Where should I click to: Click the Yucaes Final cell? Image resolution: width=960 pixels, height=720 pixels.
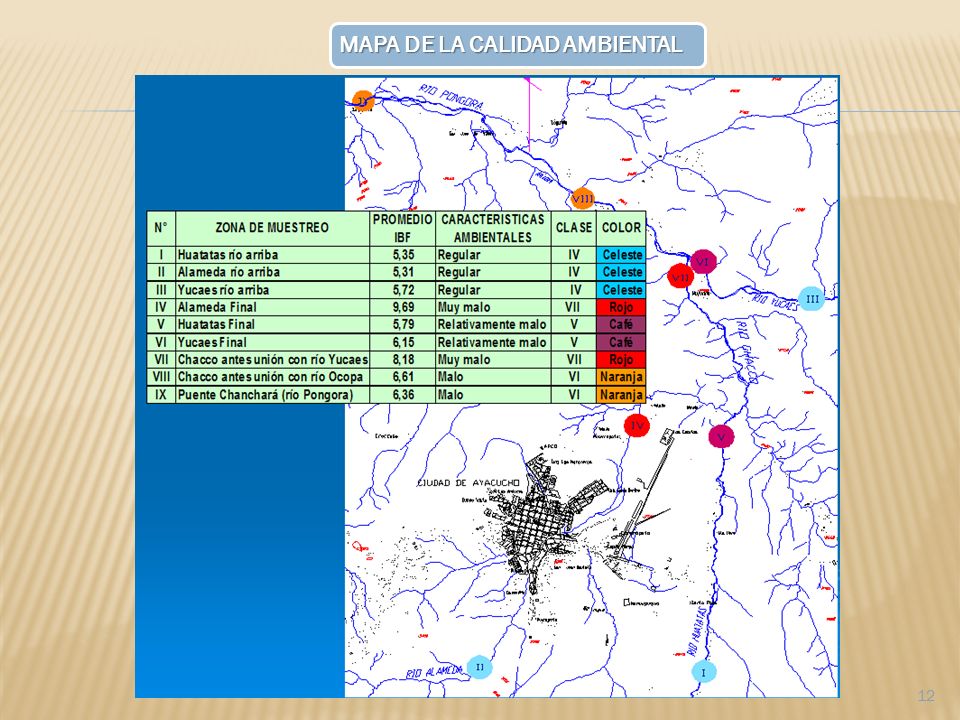pyautogui.click(x=272, y=342)
